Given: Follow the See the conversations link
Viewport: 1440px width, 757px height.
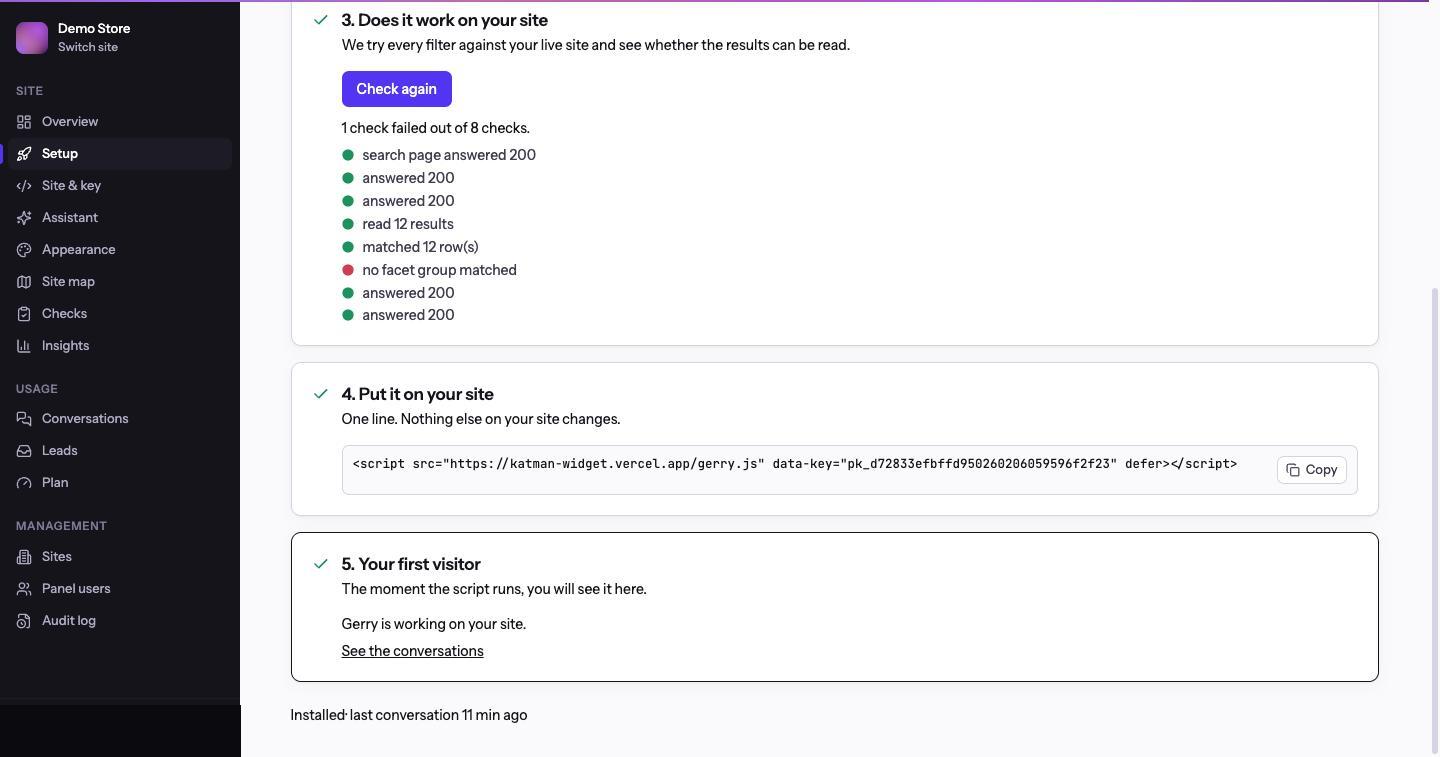Looking at the screenshot, I should (412, 651).
